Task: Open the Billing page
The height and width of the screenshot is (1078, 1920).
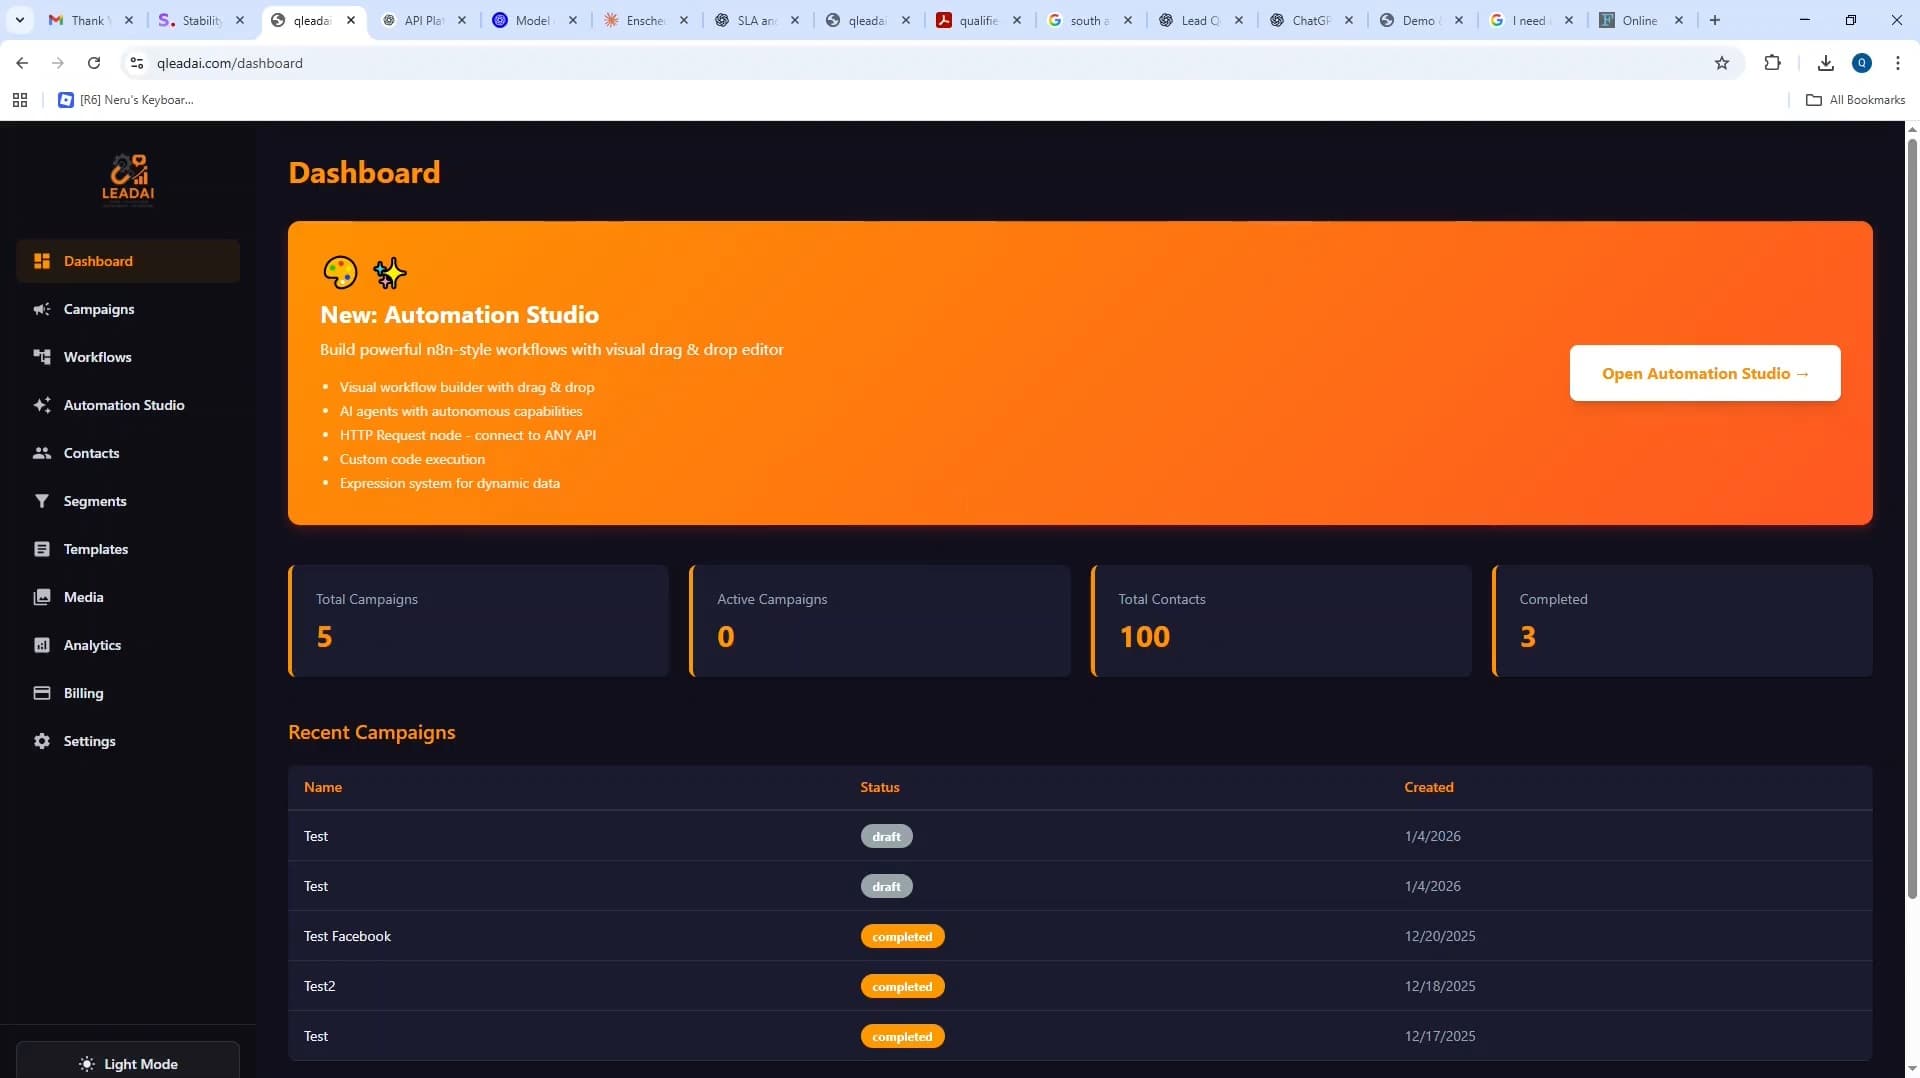Action: click(x=84, y=693)
